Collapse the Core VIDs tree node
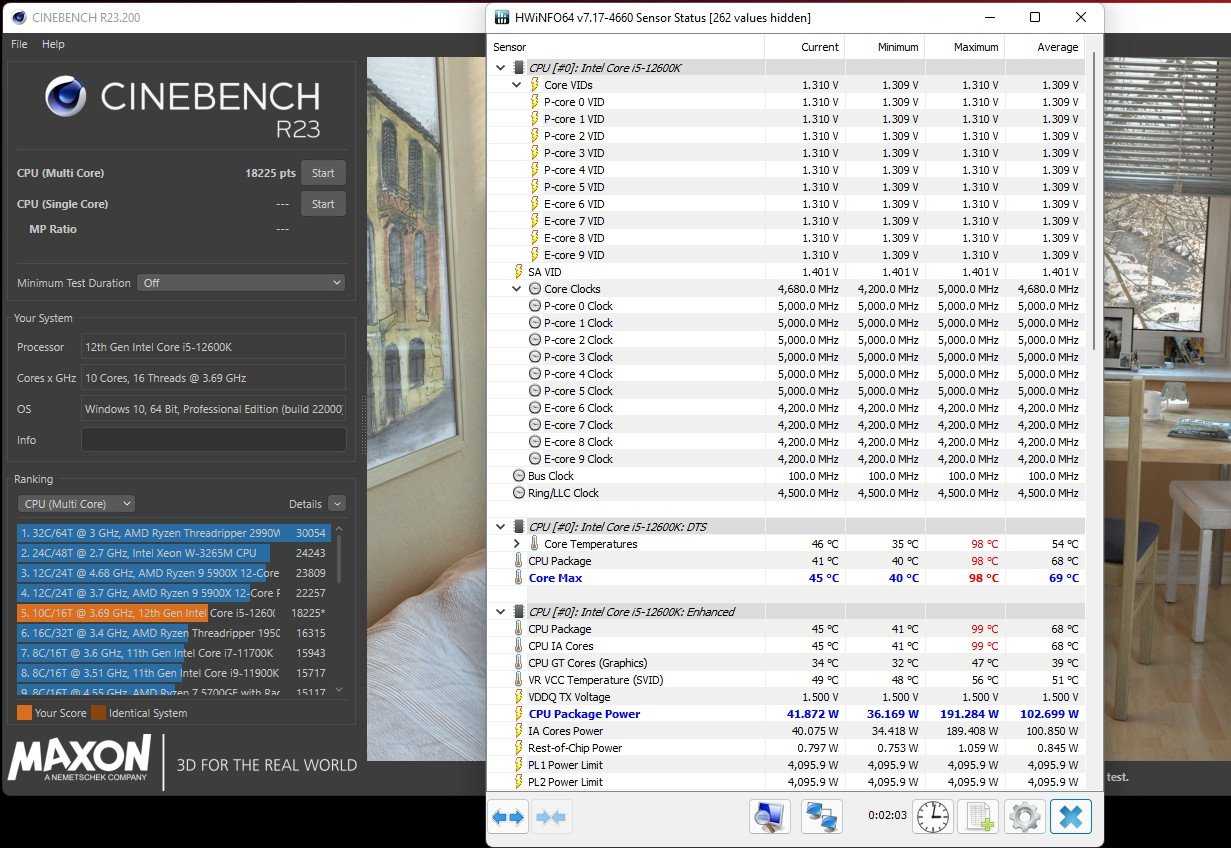The height and width of the screenshot is (848, 1231). pos(517,85)
